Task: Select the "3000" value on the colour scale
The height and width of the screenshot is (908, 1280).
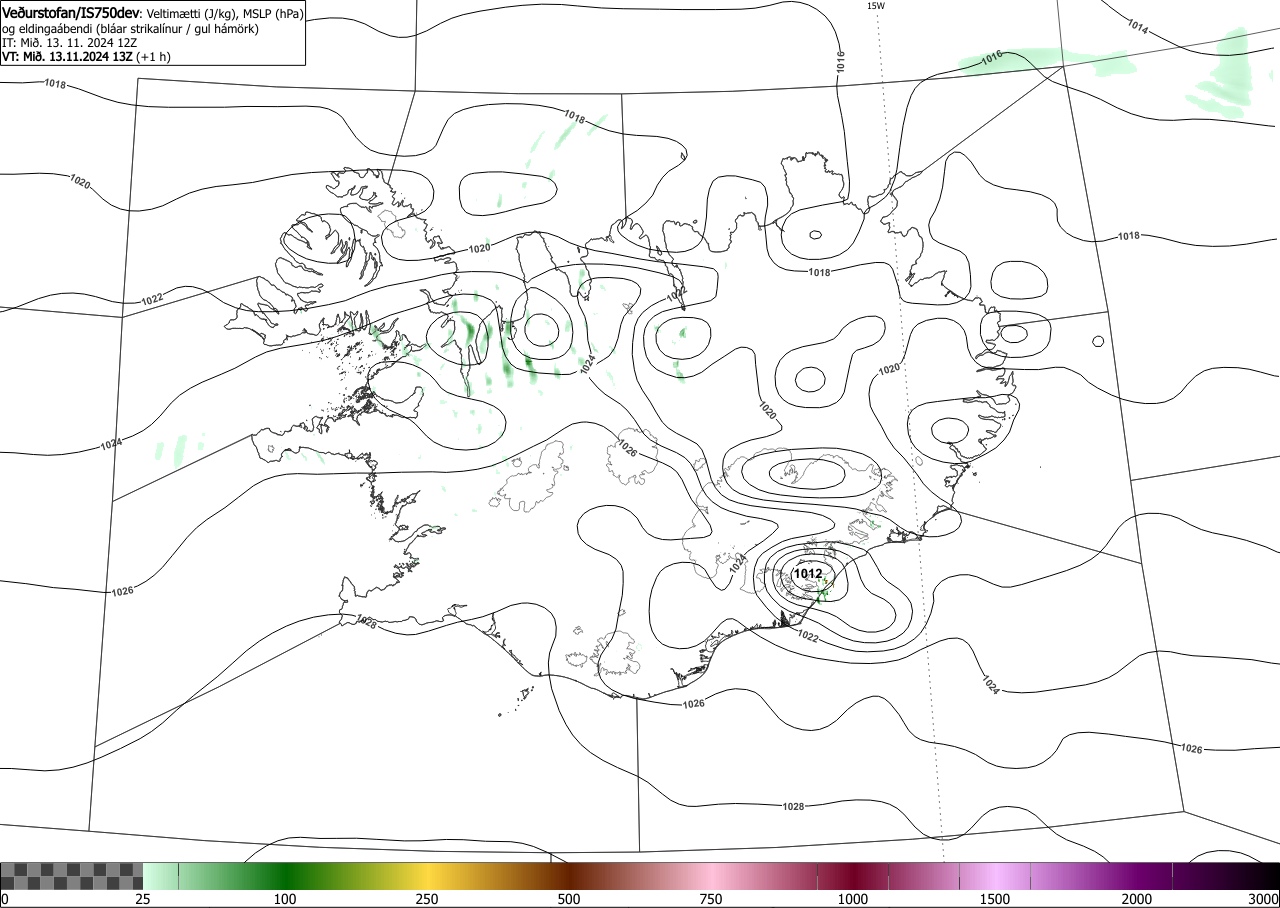Action: coord(1264,899)
